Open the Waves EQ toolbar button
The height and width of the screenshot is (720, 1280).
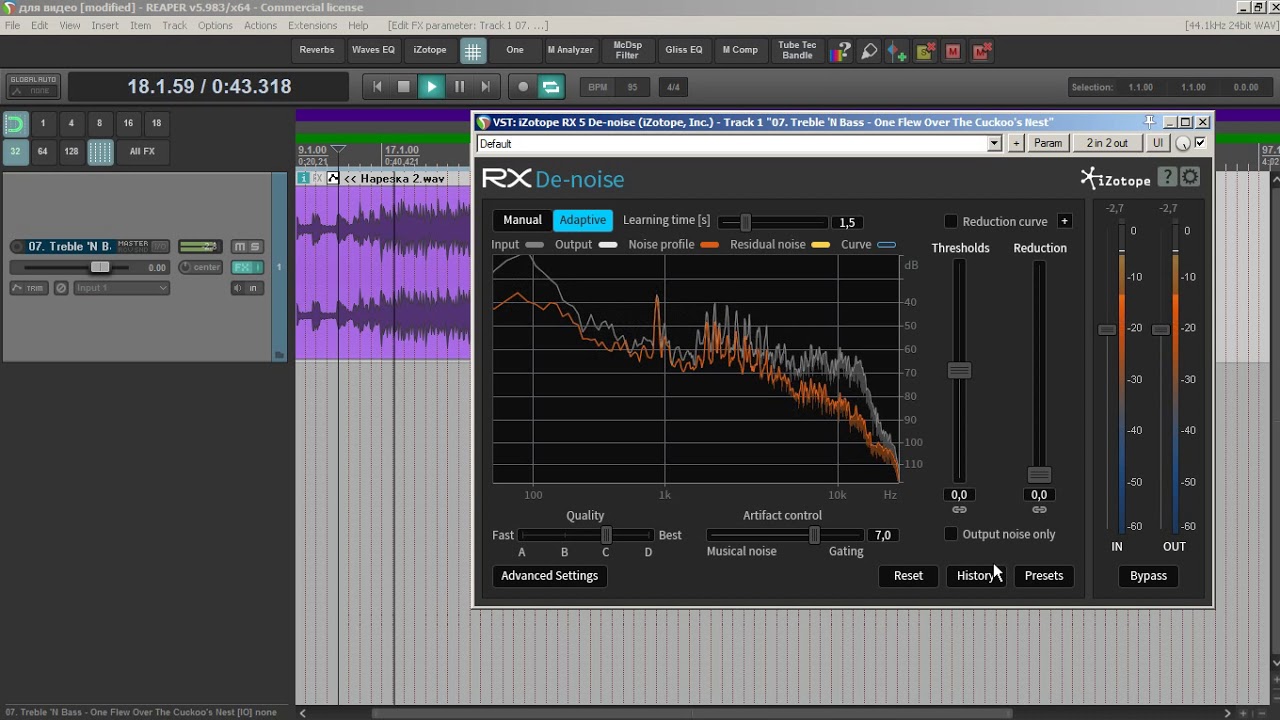tap(373, 50)
